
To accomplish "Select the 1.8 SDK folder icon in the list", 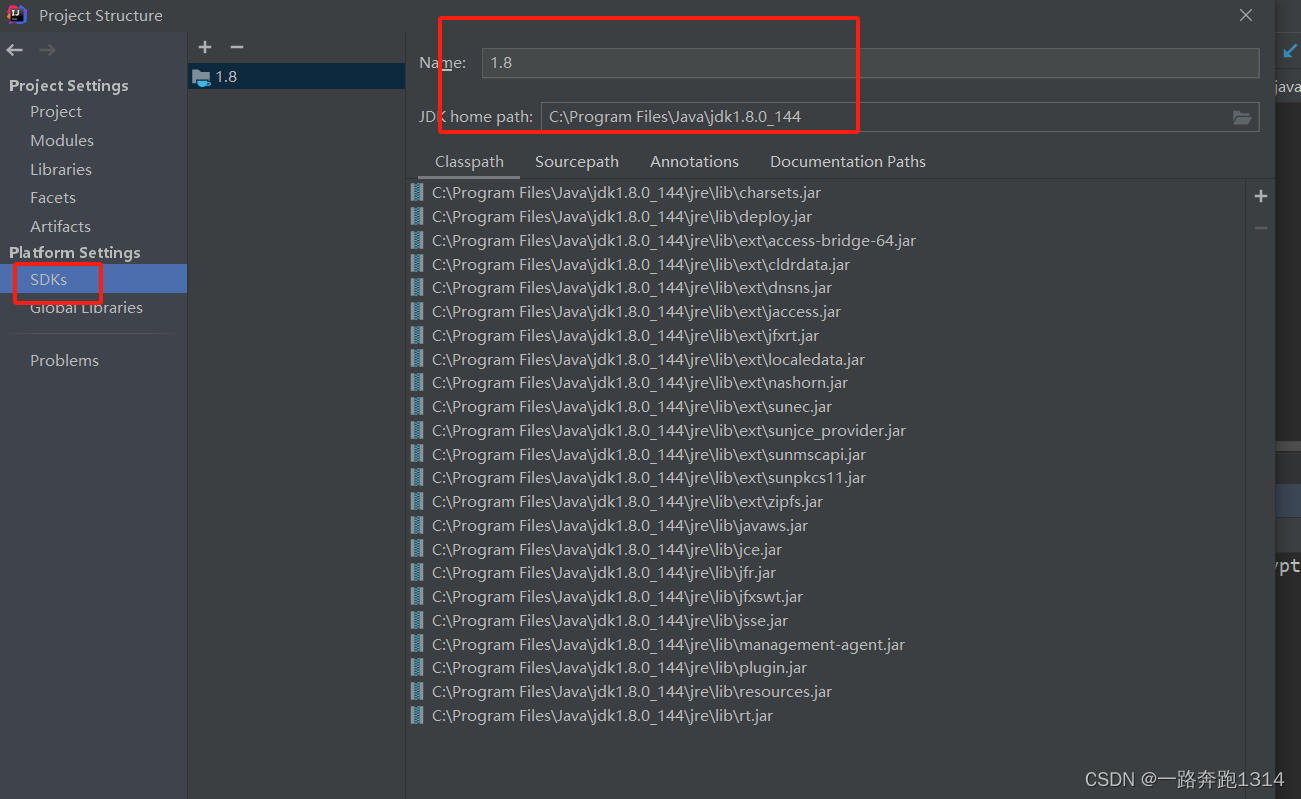I will 201,77.
